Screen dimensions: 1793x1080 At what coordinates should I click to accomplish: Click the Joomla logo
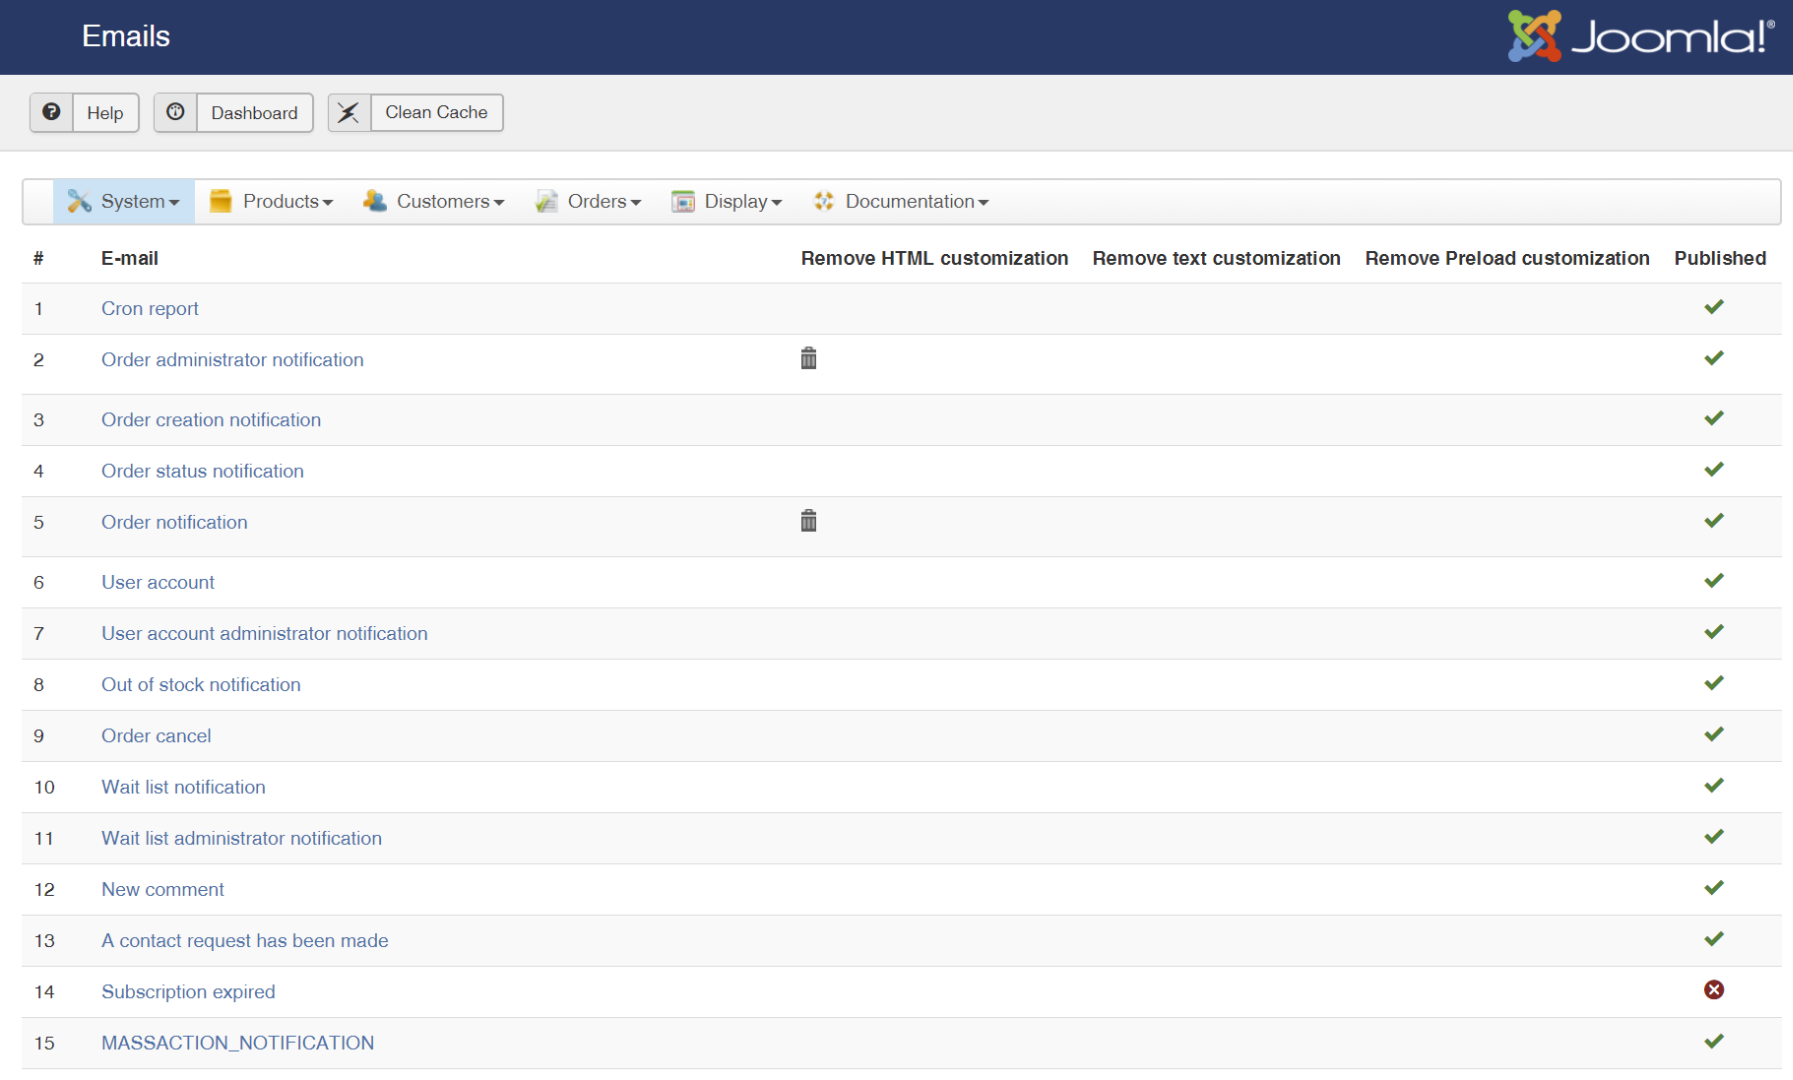click(x=1641, y=36)
